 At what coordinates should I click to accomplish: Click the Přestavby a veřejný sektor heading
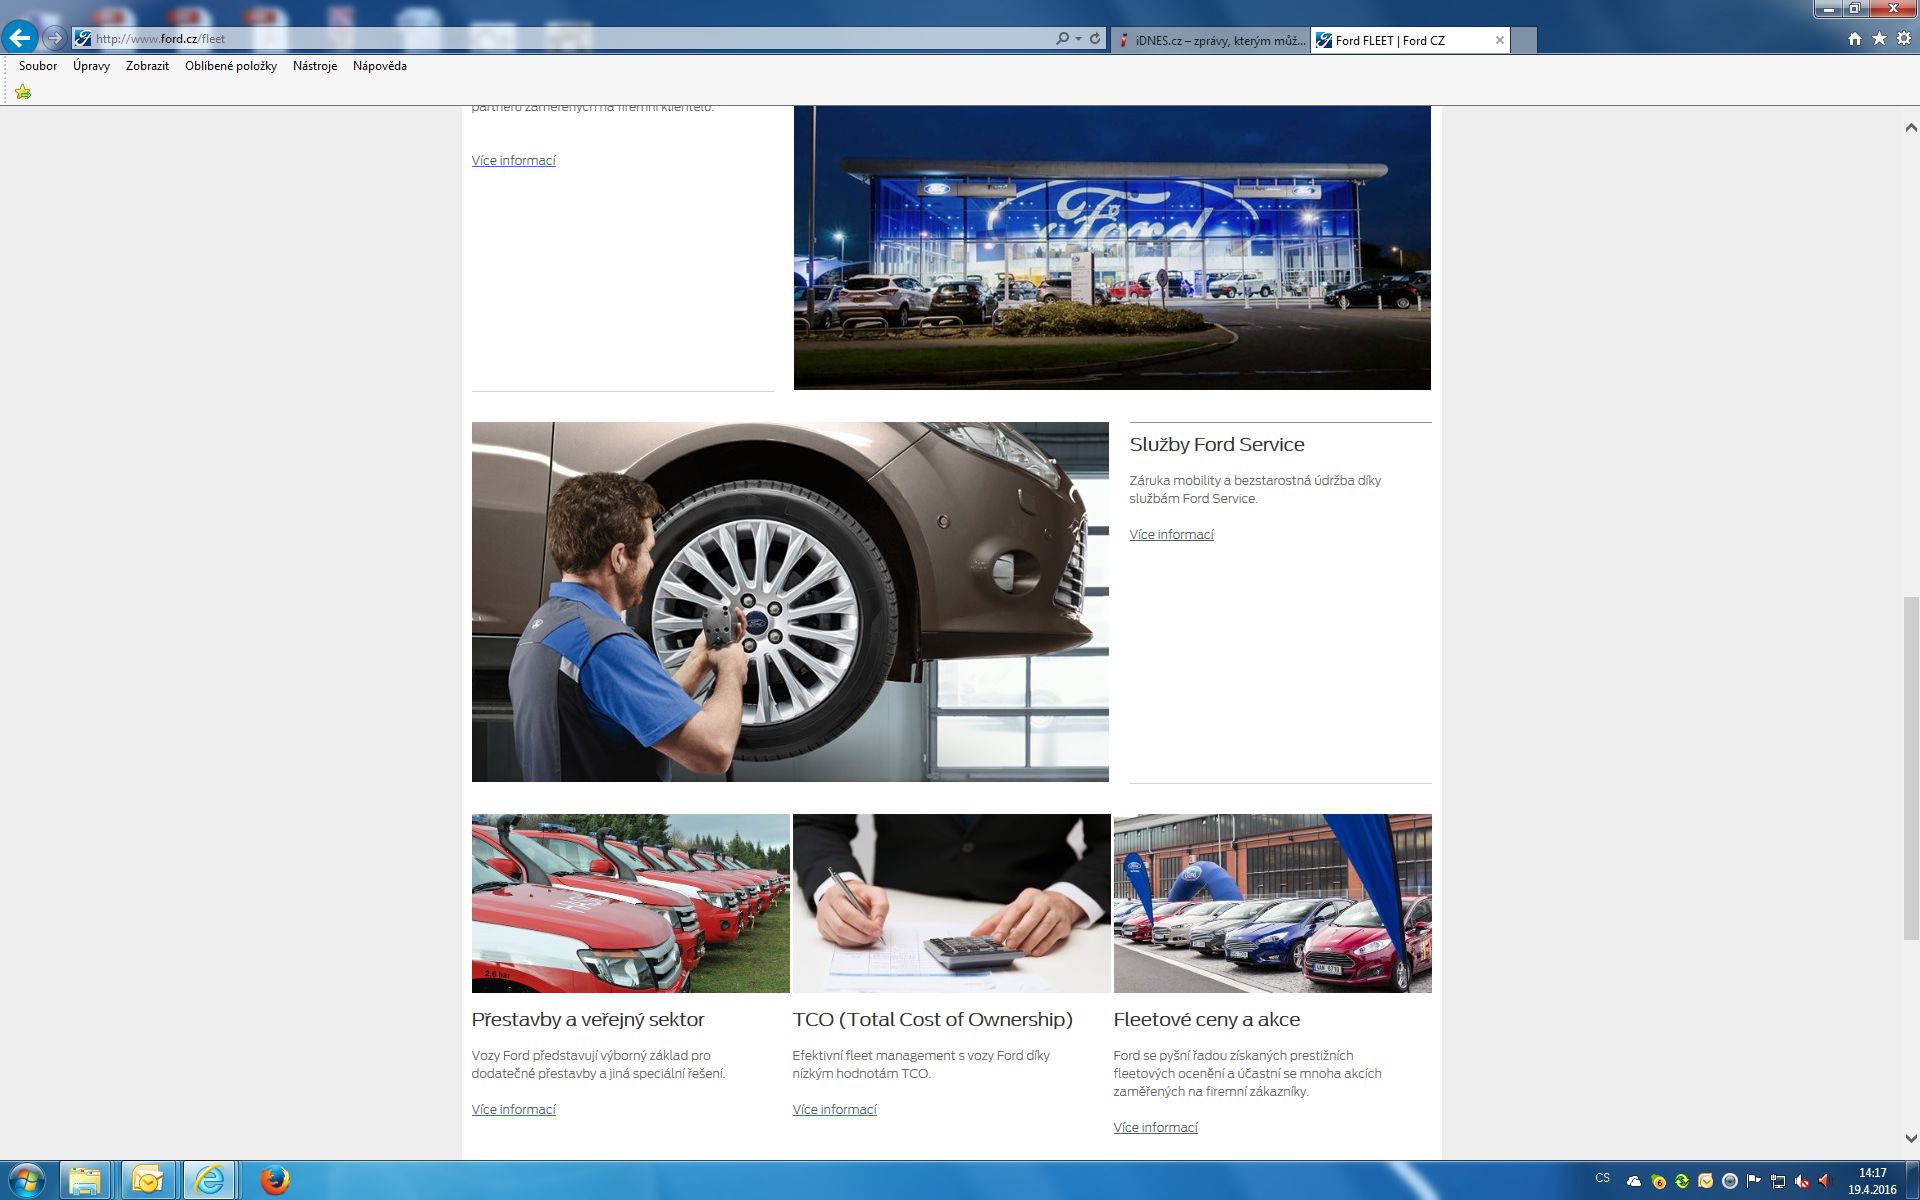[588, 1020]
